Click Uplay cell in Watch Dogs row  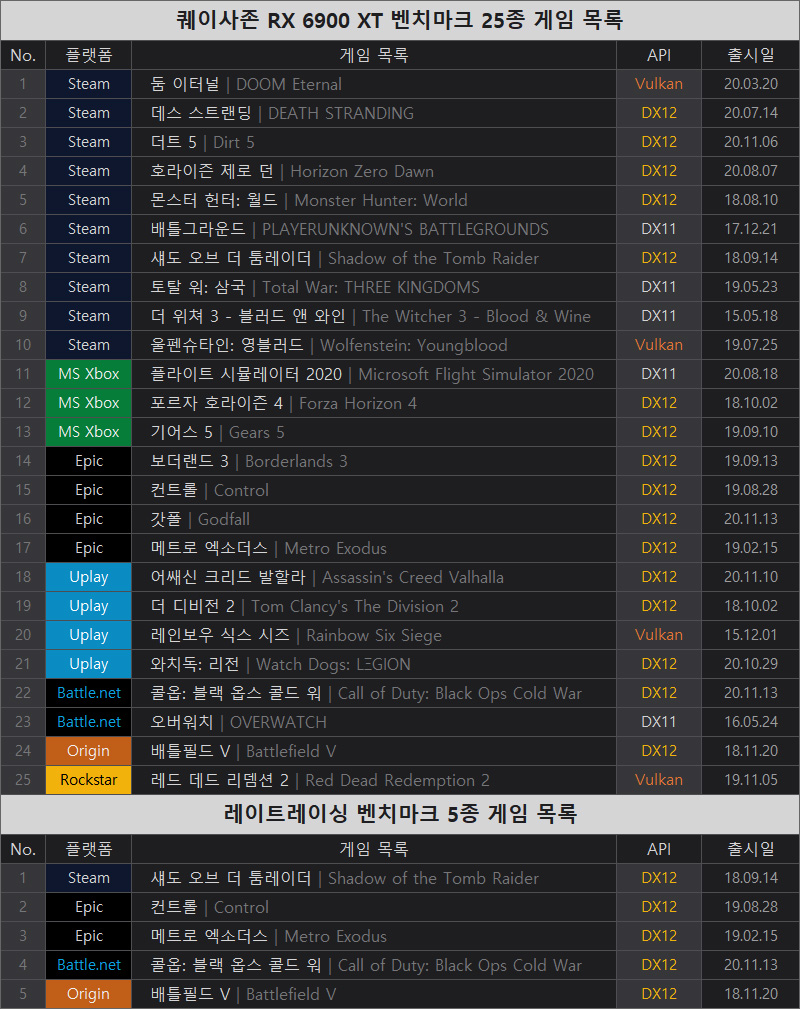click(89, 663)
